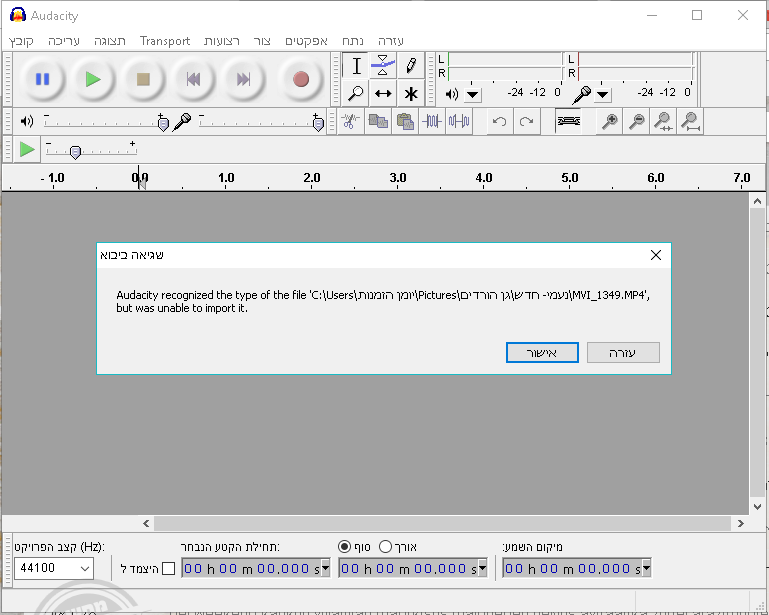Image resolution: width=769 pixels, height=615 pixels.
Task: Click the recording volume slider handle
Action: point(318,124)
